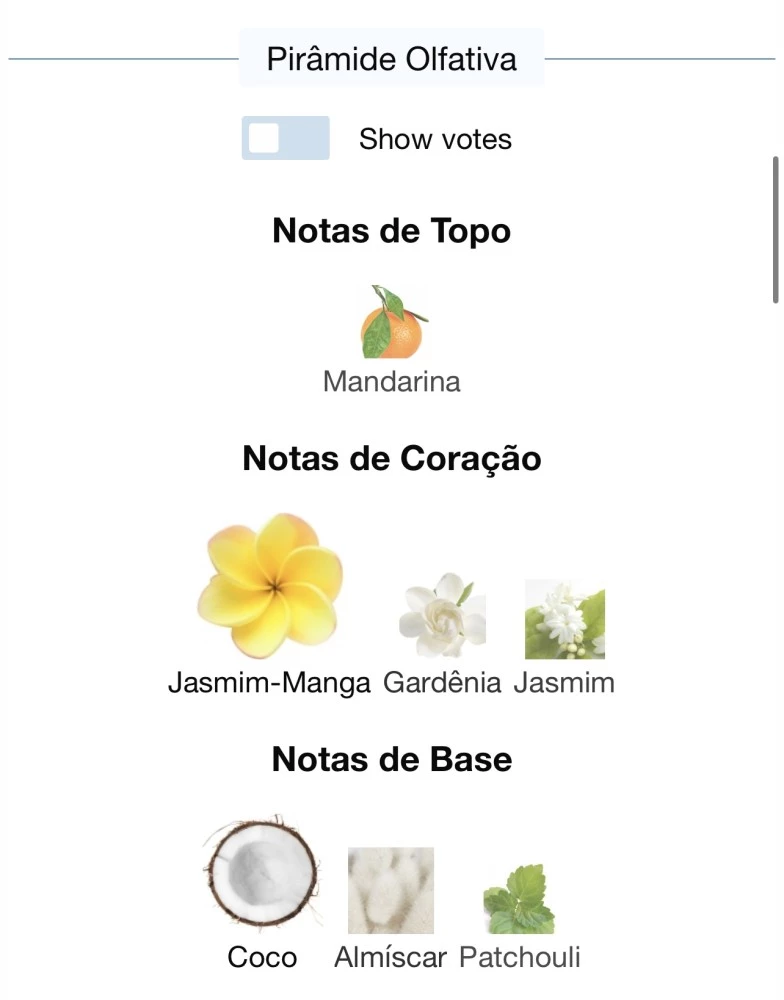Open the Almíscar musk powder image
The image size is (784, 1000).
click(x=390, y=890)
